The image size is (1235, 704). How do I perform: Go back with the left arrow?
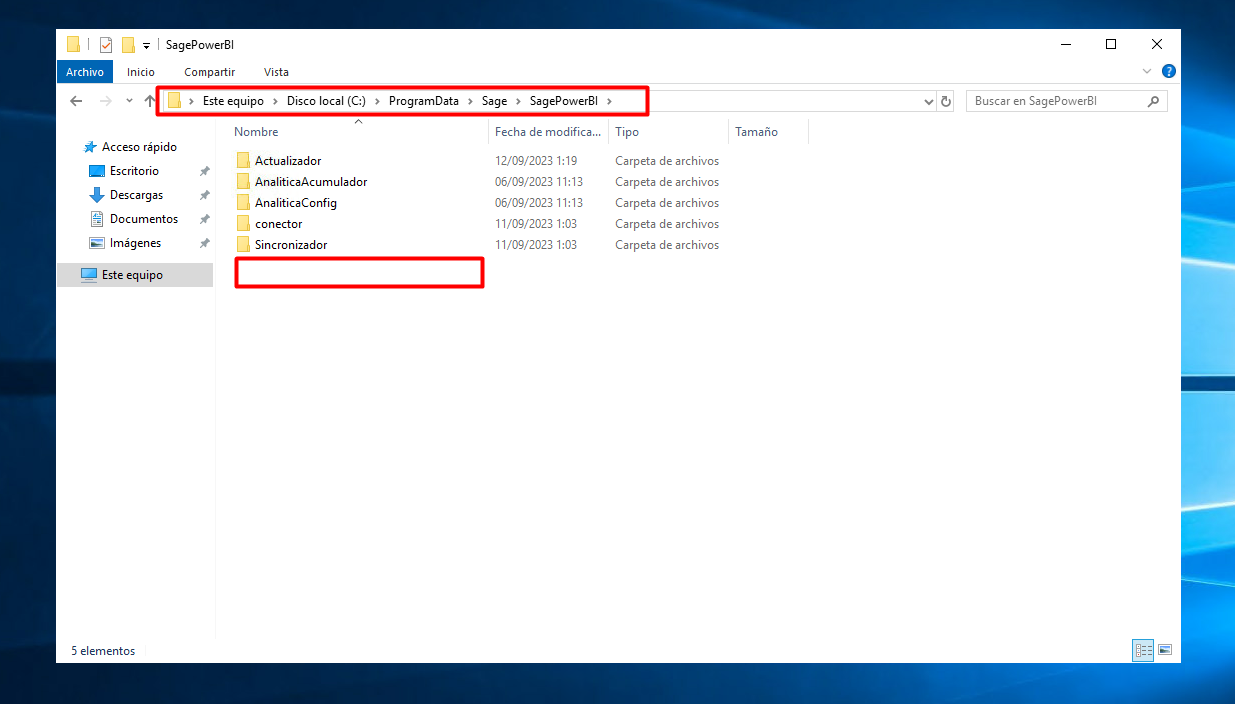76,101
